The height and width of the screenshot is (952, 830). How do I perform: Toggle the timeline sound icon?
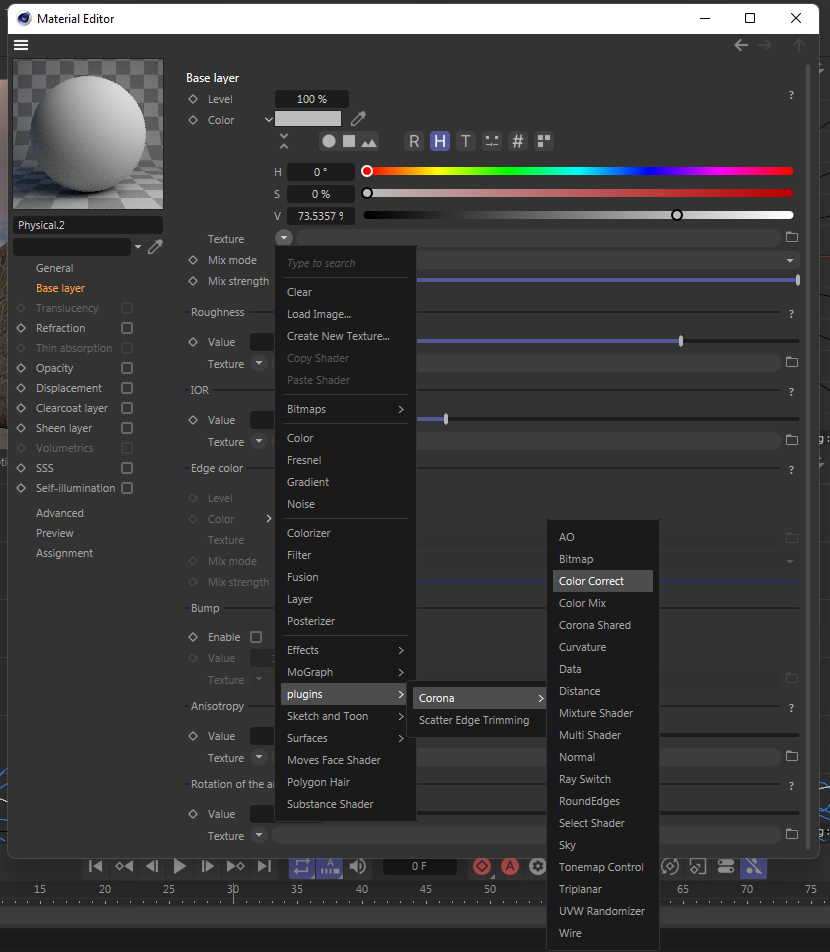[x=358, y=866]
